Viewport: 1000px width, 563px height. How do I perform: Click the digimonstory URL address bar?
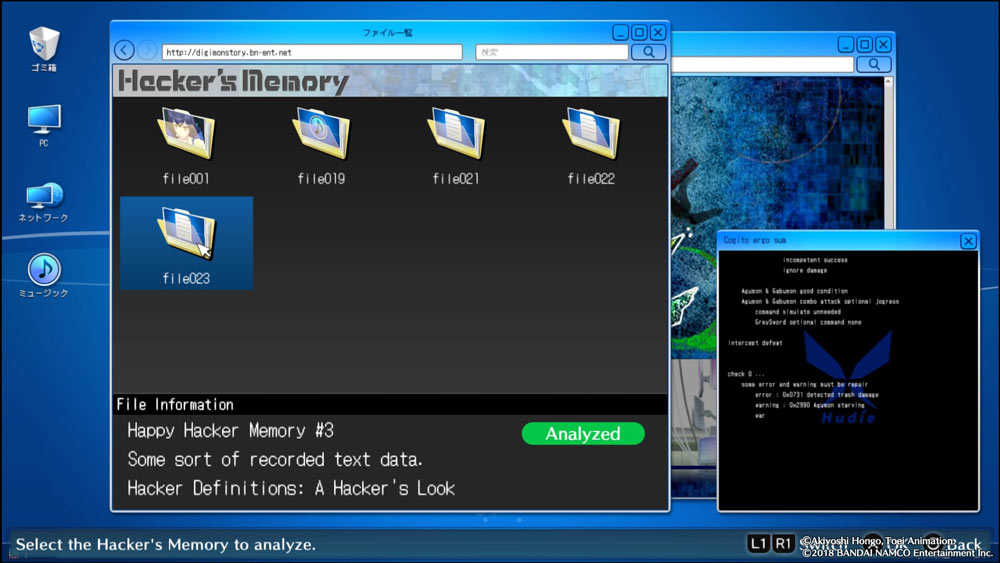(x=311, y=52)
